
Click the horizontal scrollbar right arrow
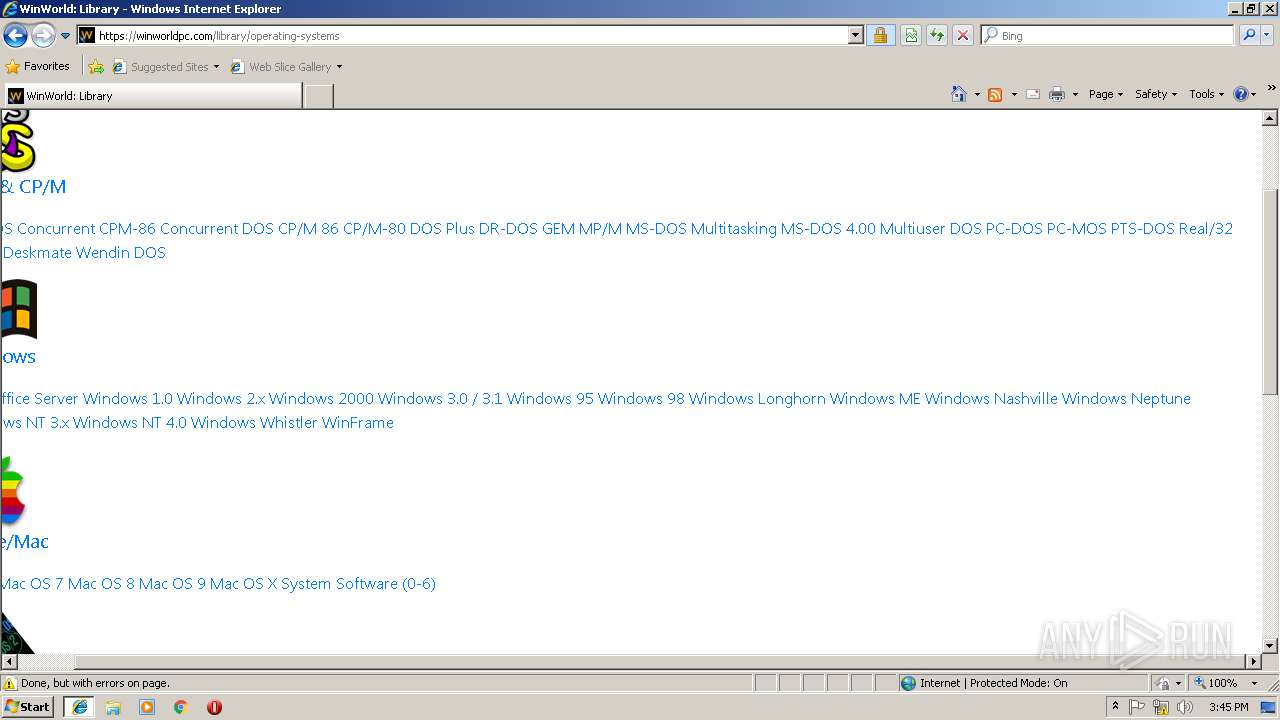coord(1253,661)
